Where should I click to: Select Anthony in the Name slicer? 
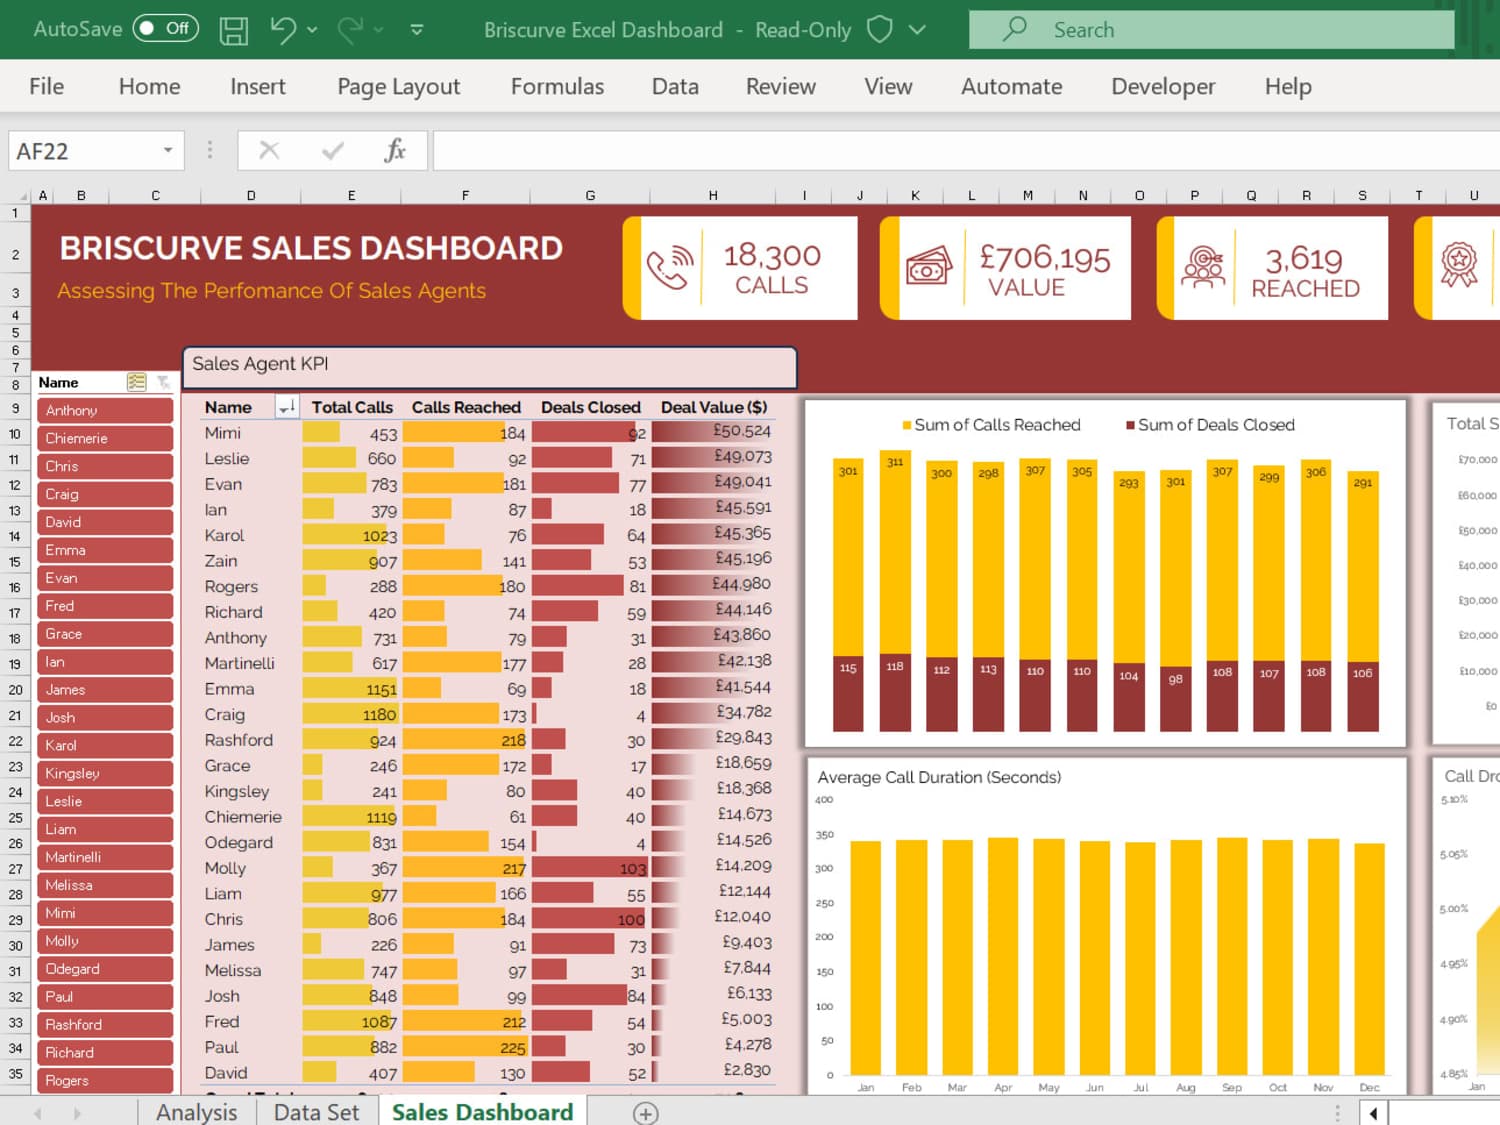click(105, 410)
